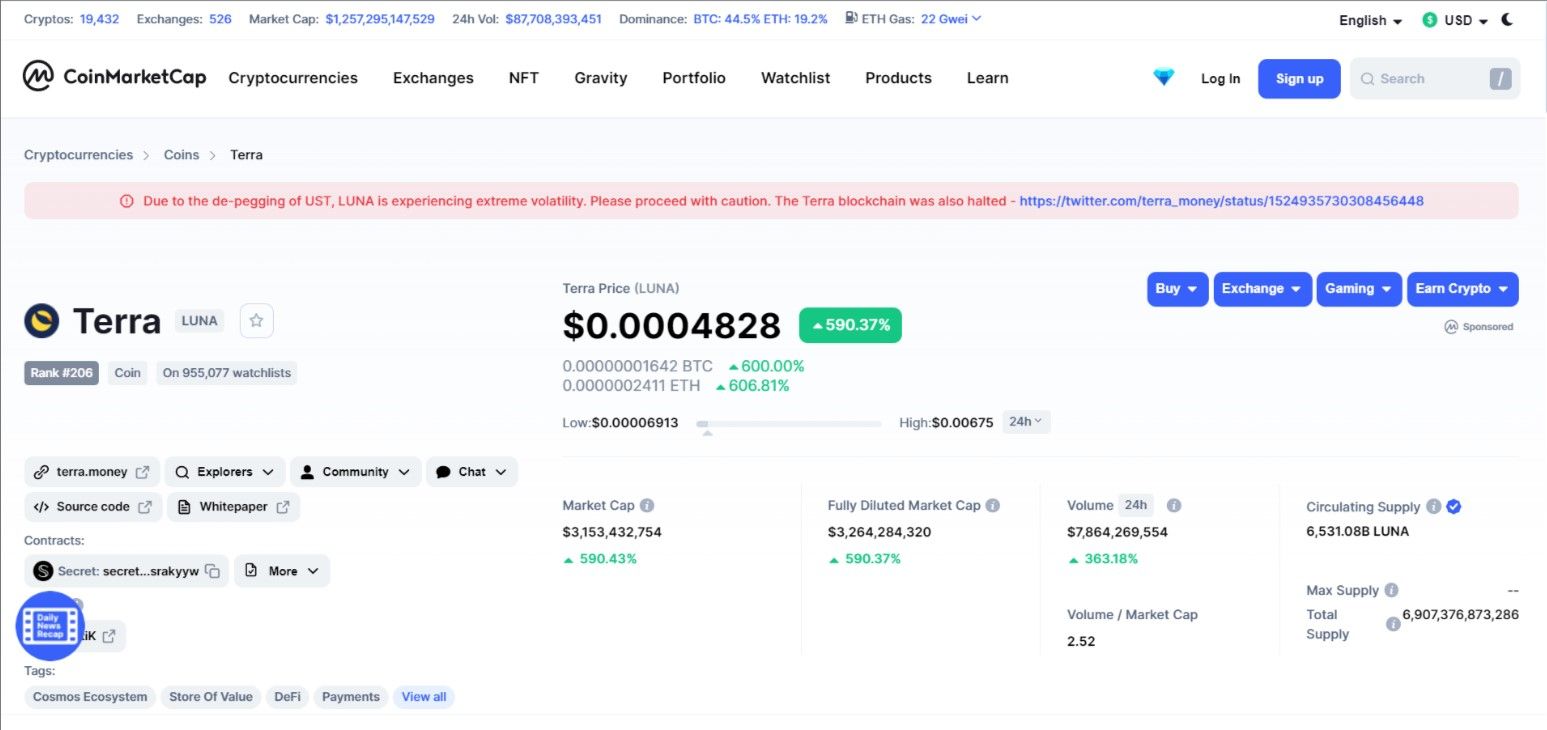1547x730 pixels.
Task: Toggle dark mode moon icon
Action: pyautogui.click(x=1508, y=20)
